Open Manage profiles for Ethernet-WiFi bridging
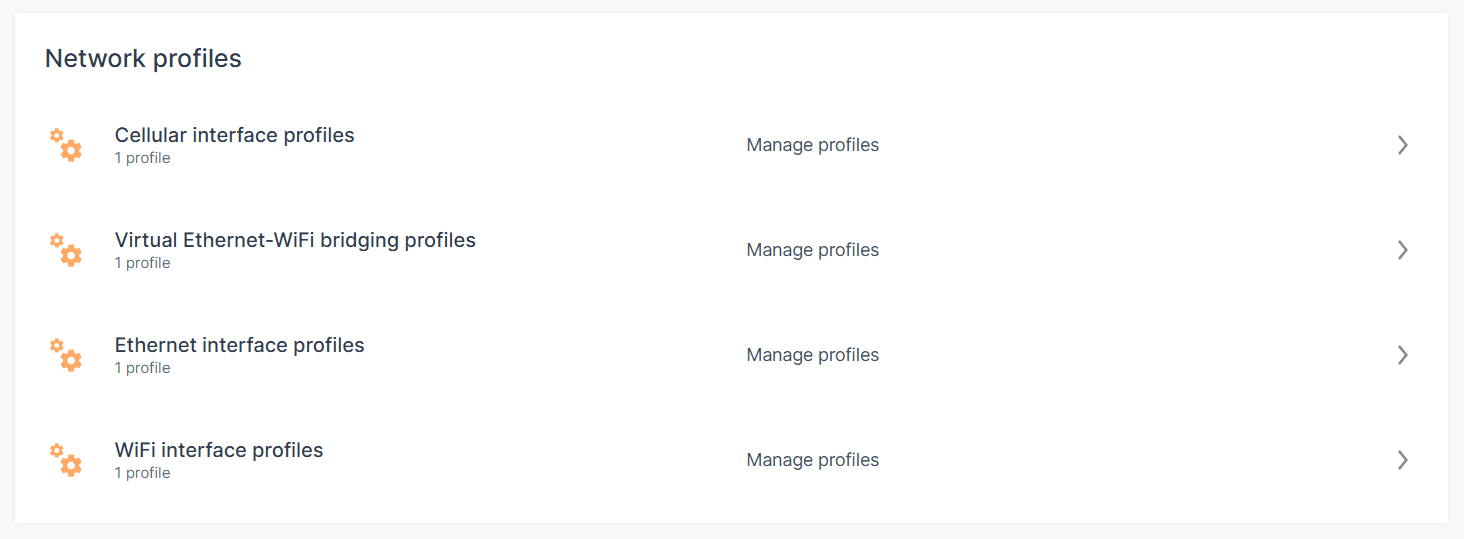The image size is (1464, 539). pyautogui.click(x=812, y=250)
